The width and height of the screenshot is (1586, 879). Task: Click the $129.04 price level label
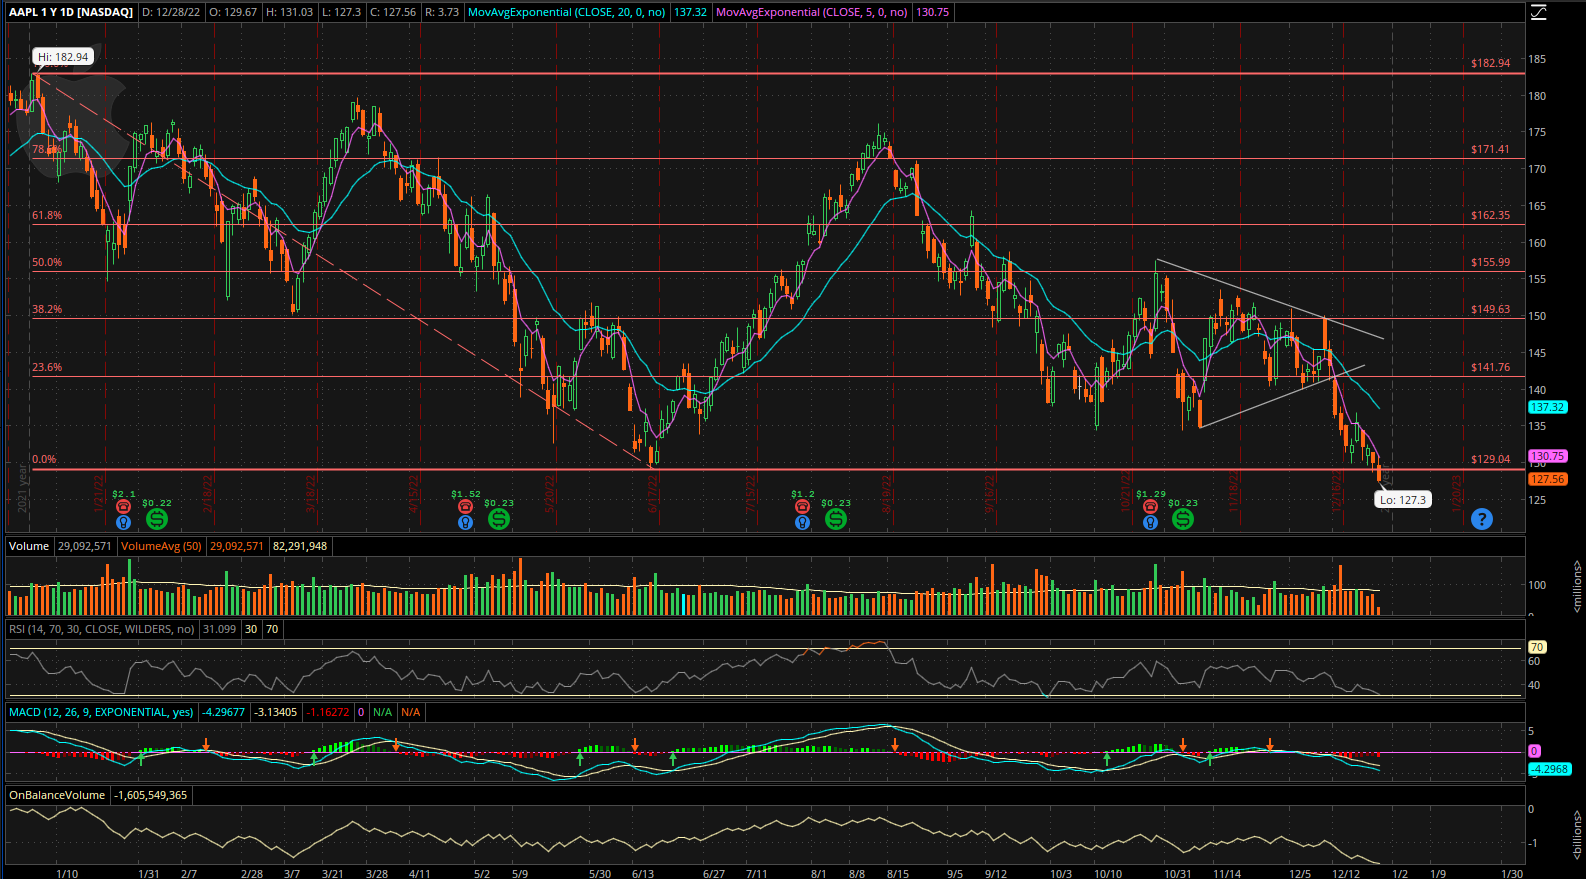1490,459
